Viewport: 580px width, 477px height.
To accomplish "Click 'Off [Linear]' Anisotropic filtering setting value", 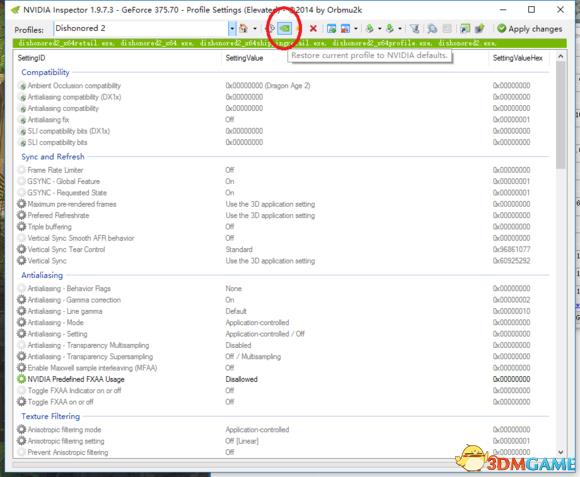I will 242,441.
